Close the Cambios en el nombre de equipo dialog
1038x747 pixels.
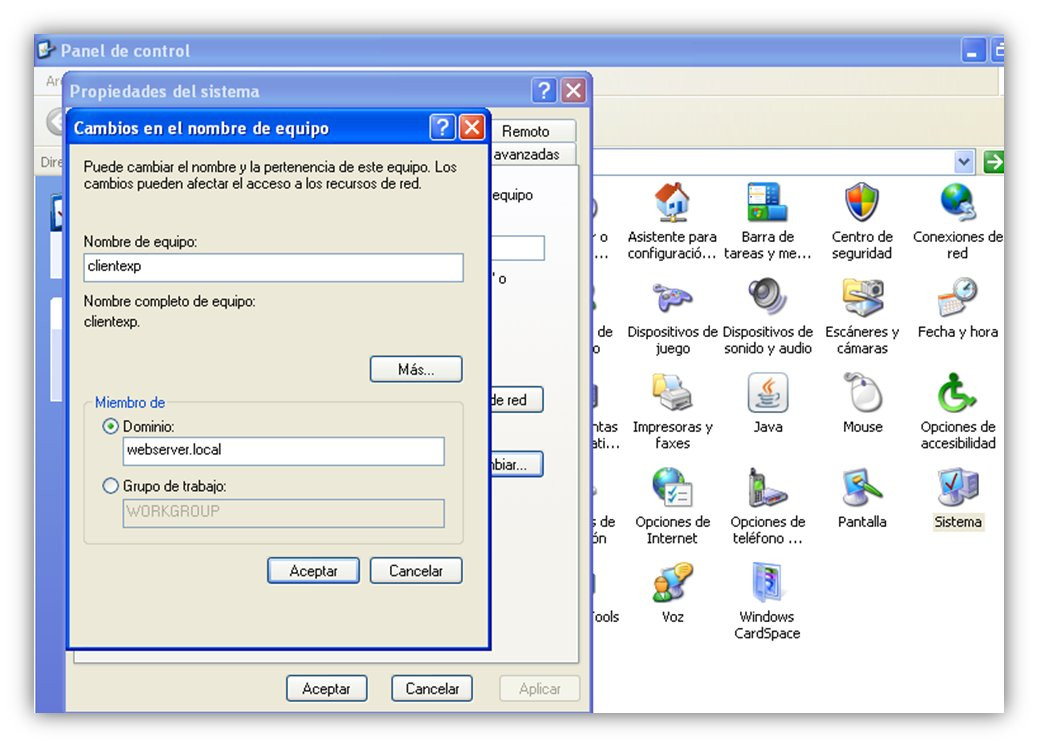click(472, 127)
